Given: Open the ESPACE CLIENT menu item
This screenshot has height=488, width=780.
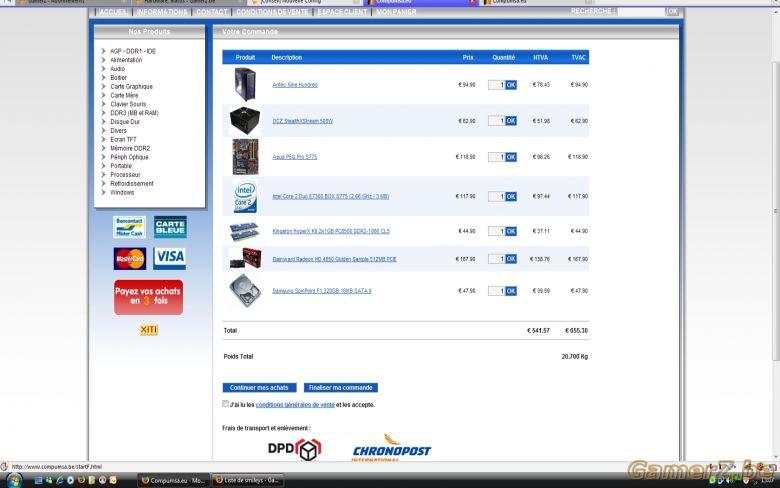Looking at the screenshot, I should click(x=342, y=12).
